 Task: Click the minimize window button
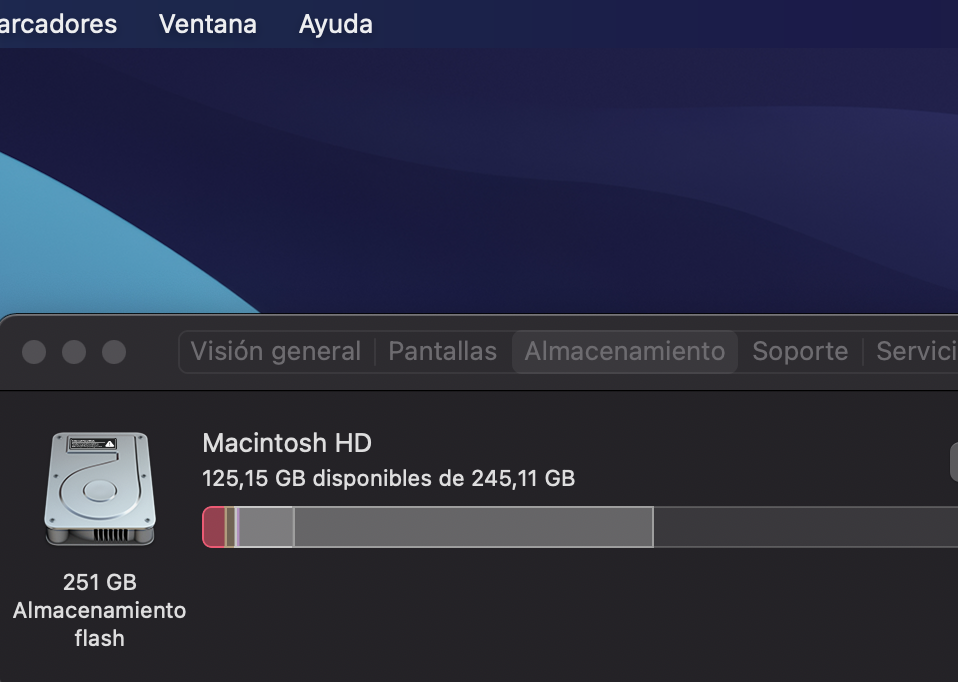(74, 352)
